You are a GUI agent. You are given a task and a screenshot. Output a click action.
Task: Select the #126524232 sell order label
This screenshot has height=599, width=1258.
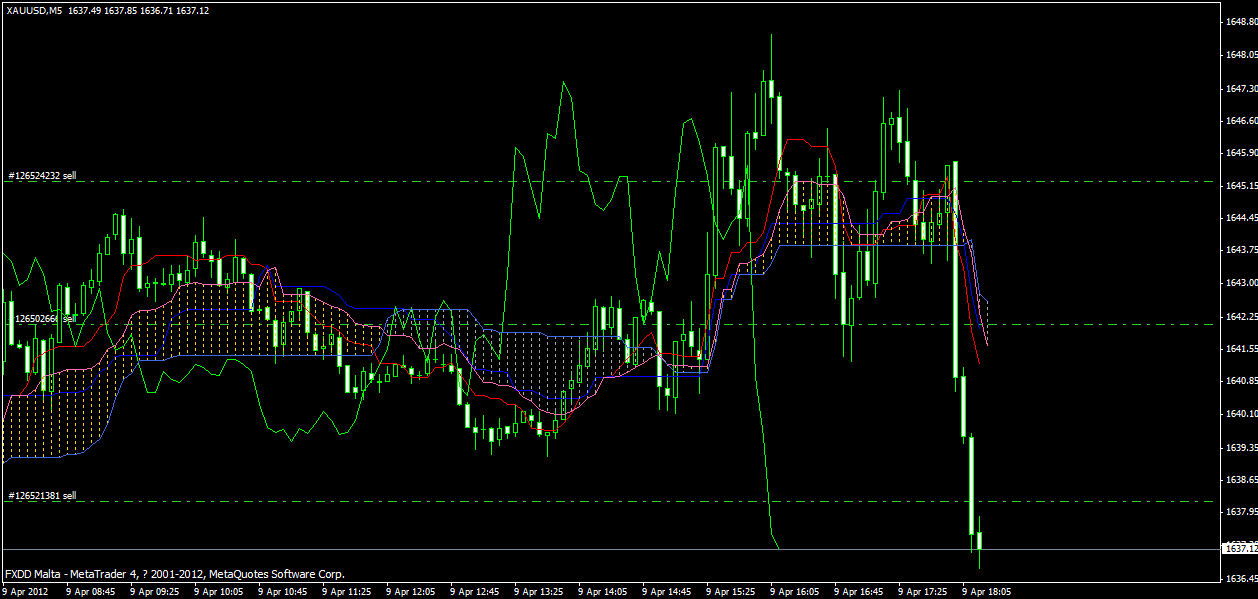point(42,176)
